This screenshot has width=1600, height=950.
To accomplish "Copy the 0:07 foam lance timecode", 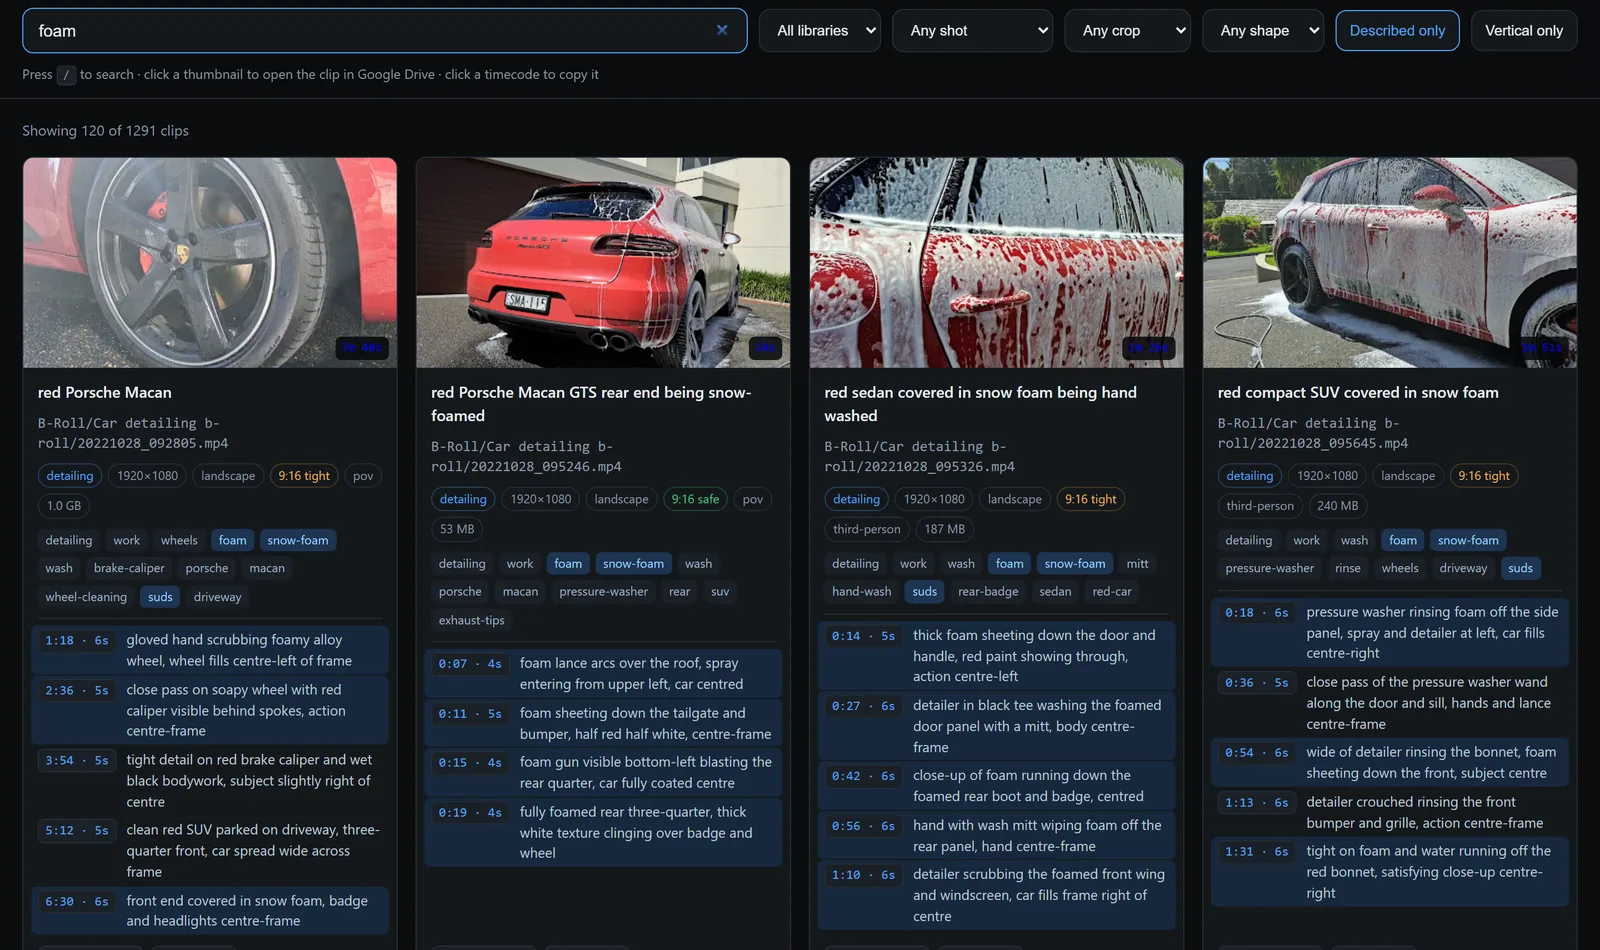I will tap(470, 663).
